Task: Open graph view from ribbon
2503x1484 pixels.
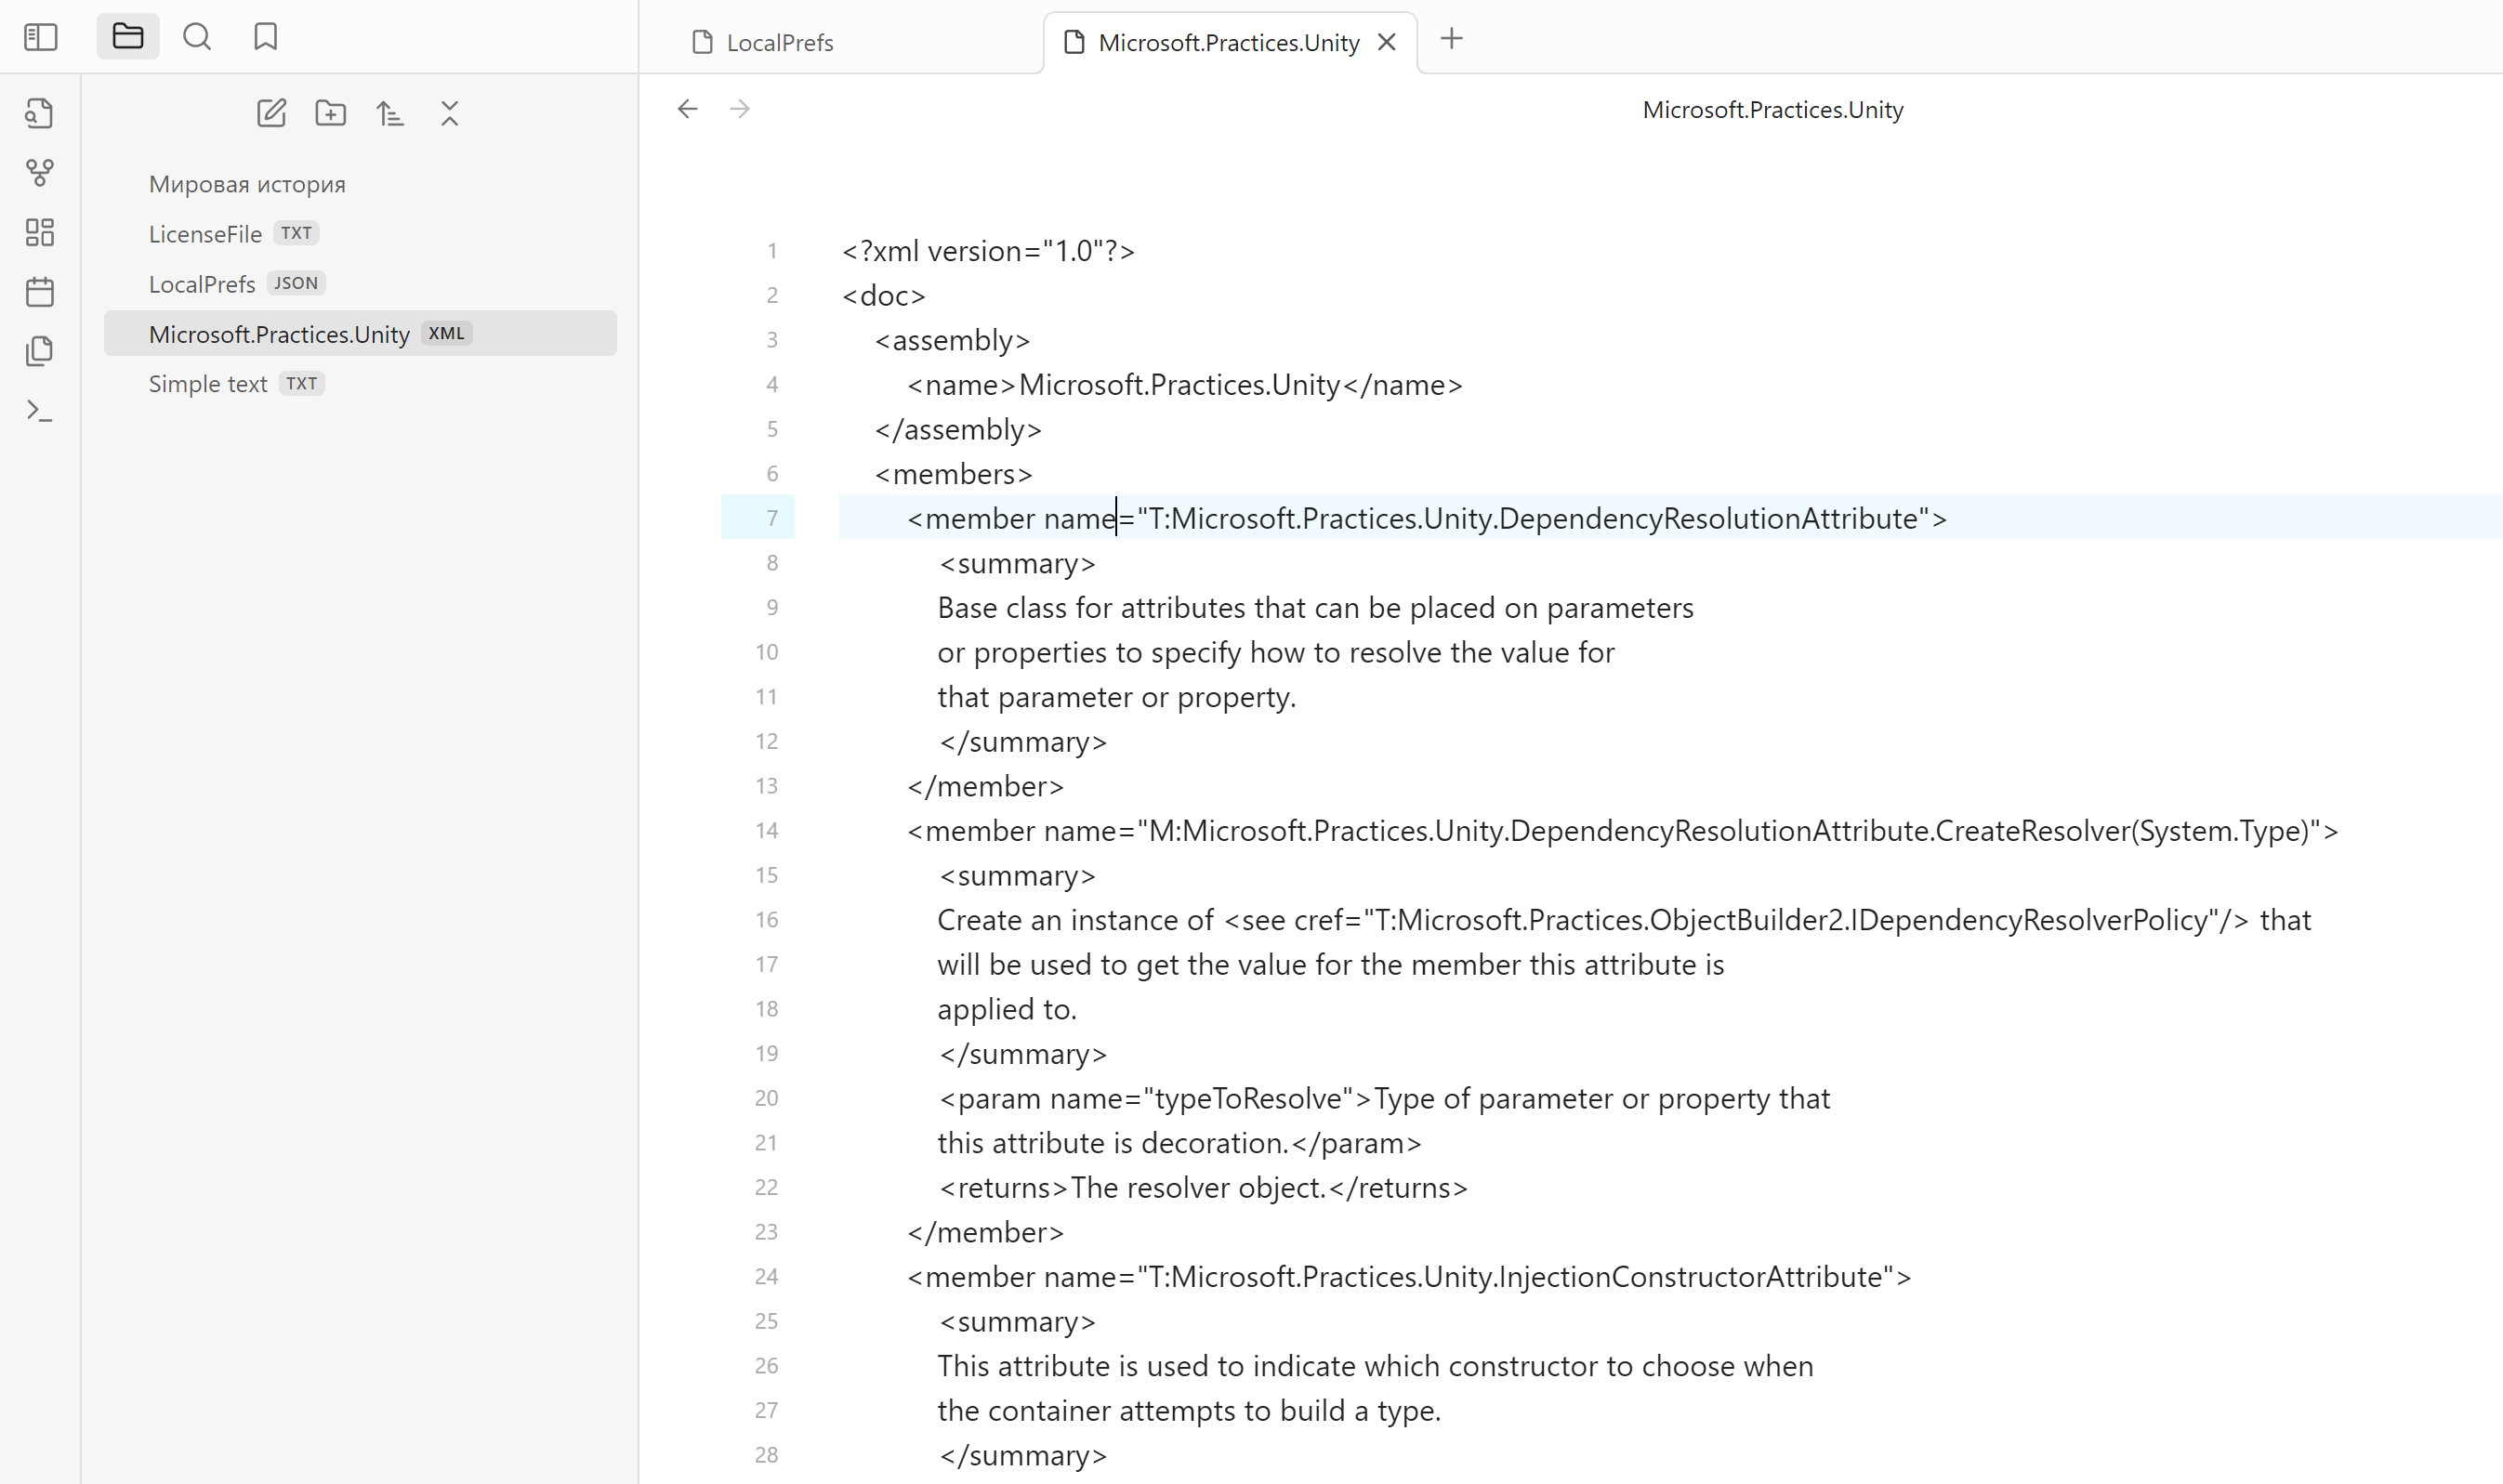Action: 40,173
